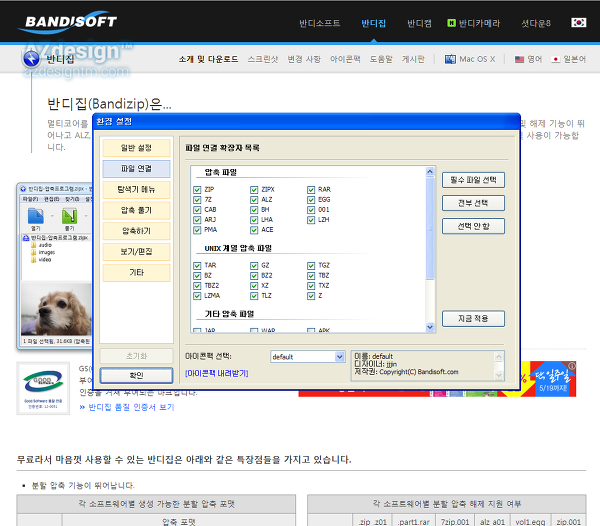Screen dimensions: 600x526
Task: Toggle the ALZ checkbox
Action: click(254, 200)
